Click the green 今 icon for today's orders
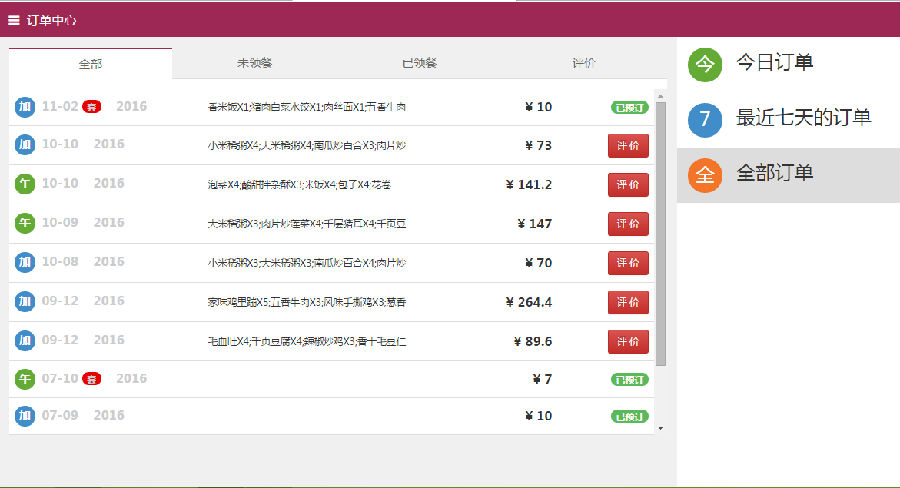The width and height of the screenshot is (900, 488). (x=705, y=64)
